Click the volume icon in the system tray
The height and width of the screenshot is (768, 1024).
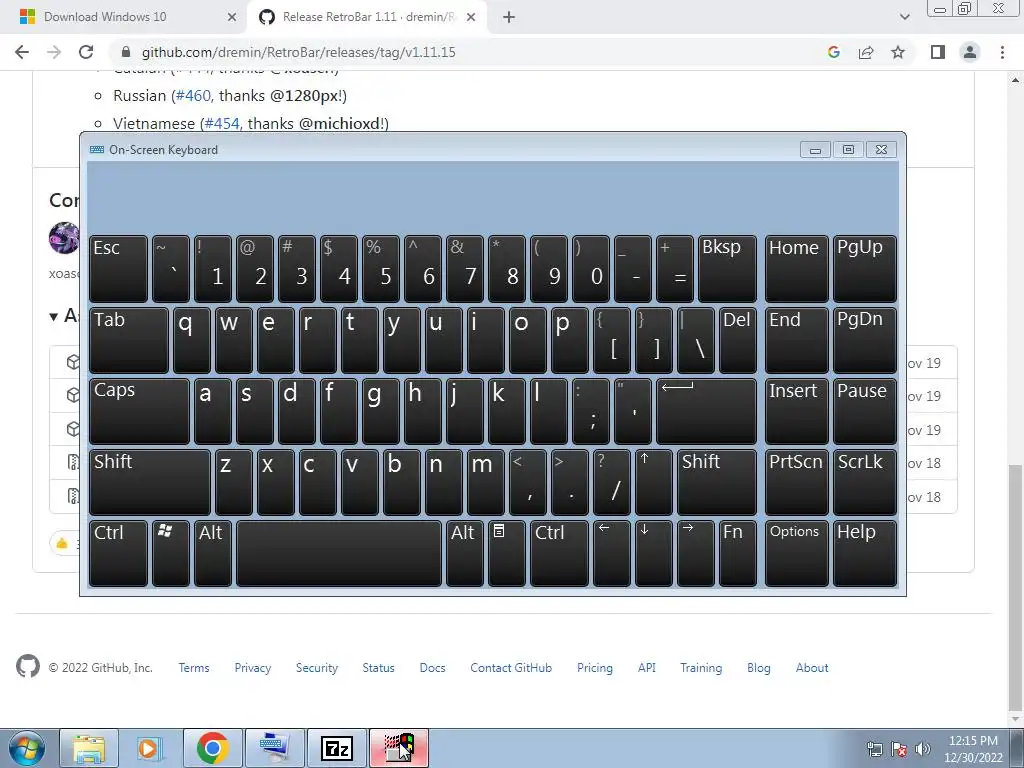[923, 749]
